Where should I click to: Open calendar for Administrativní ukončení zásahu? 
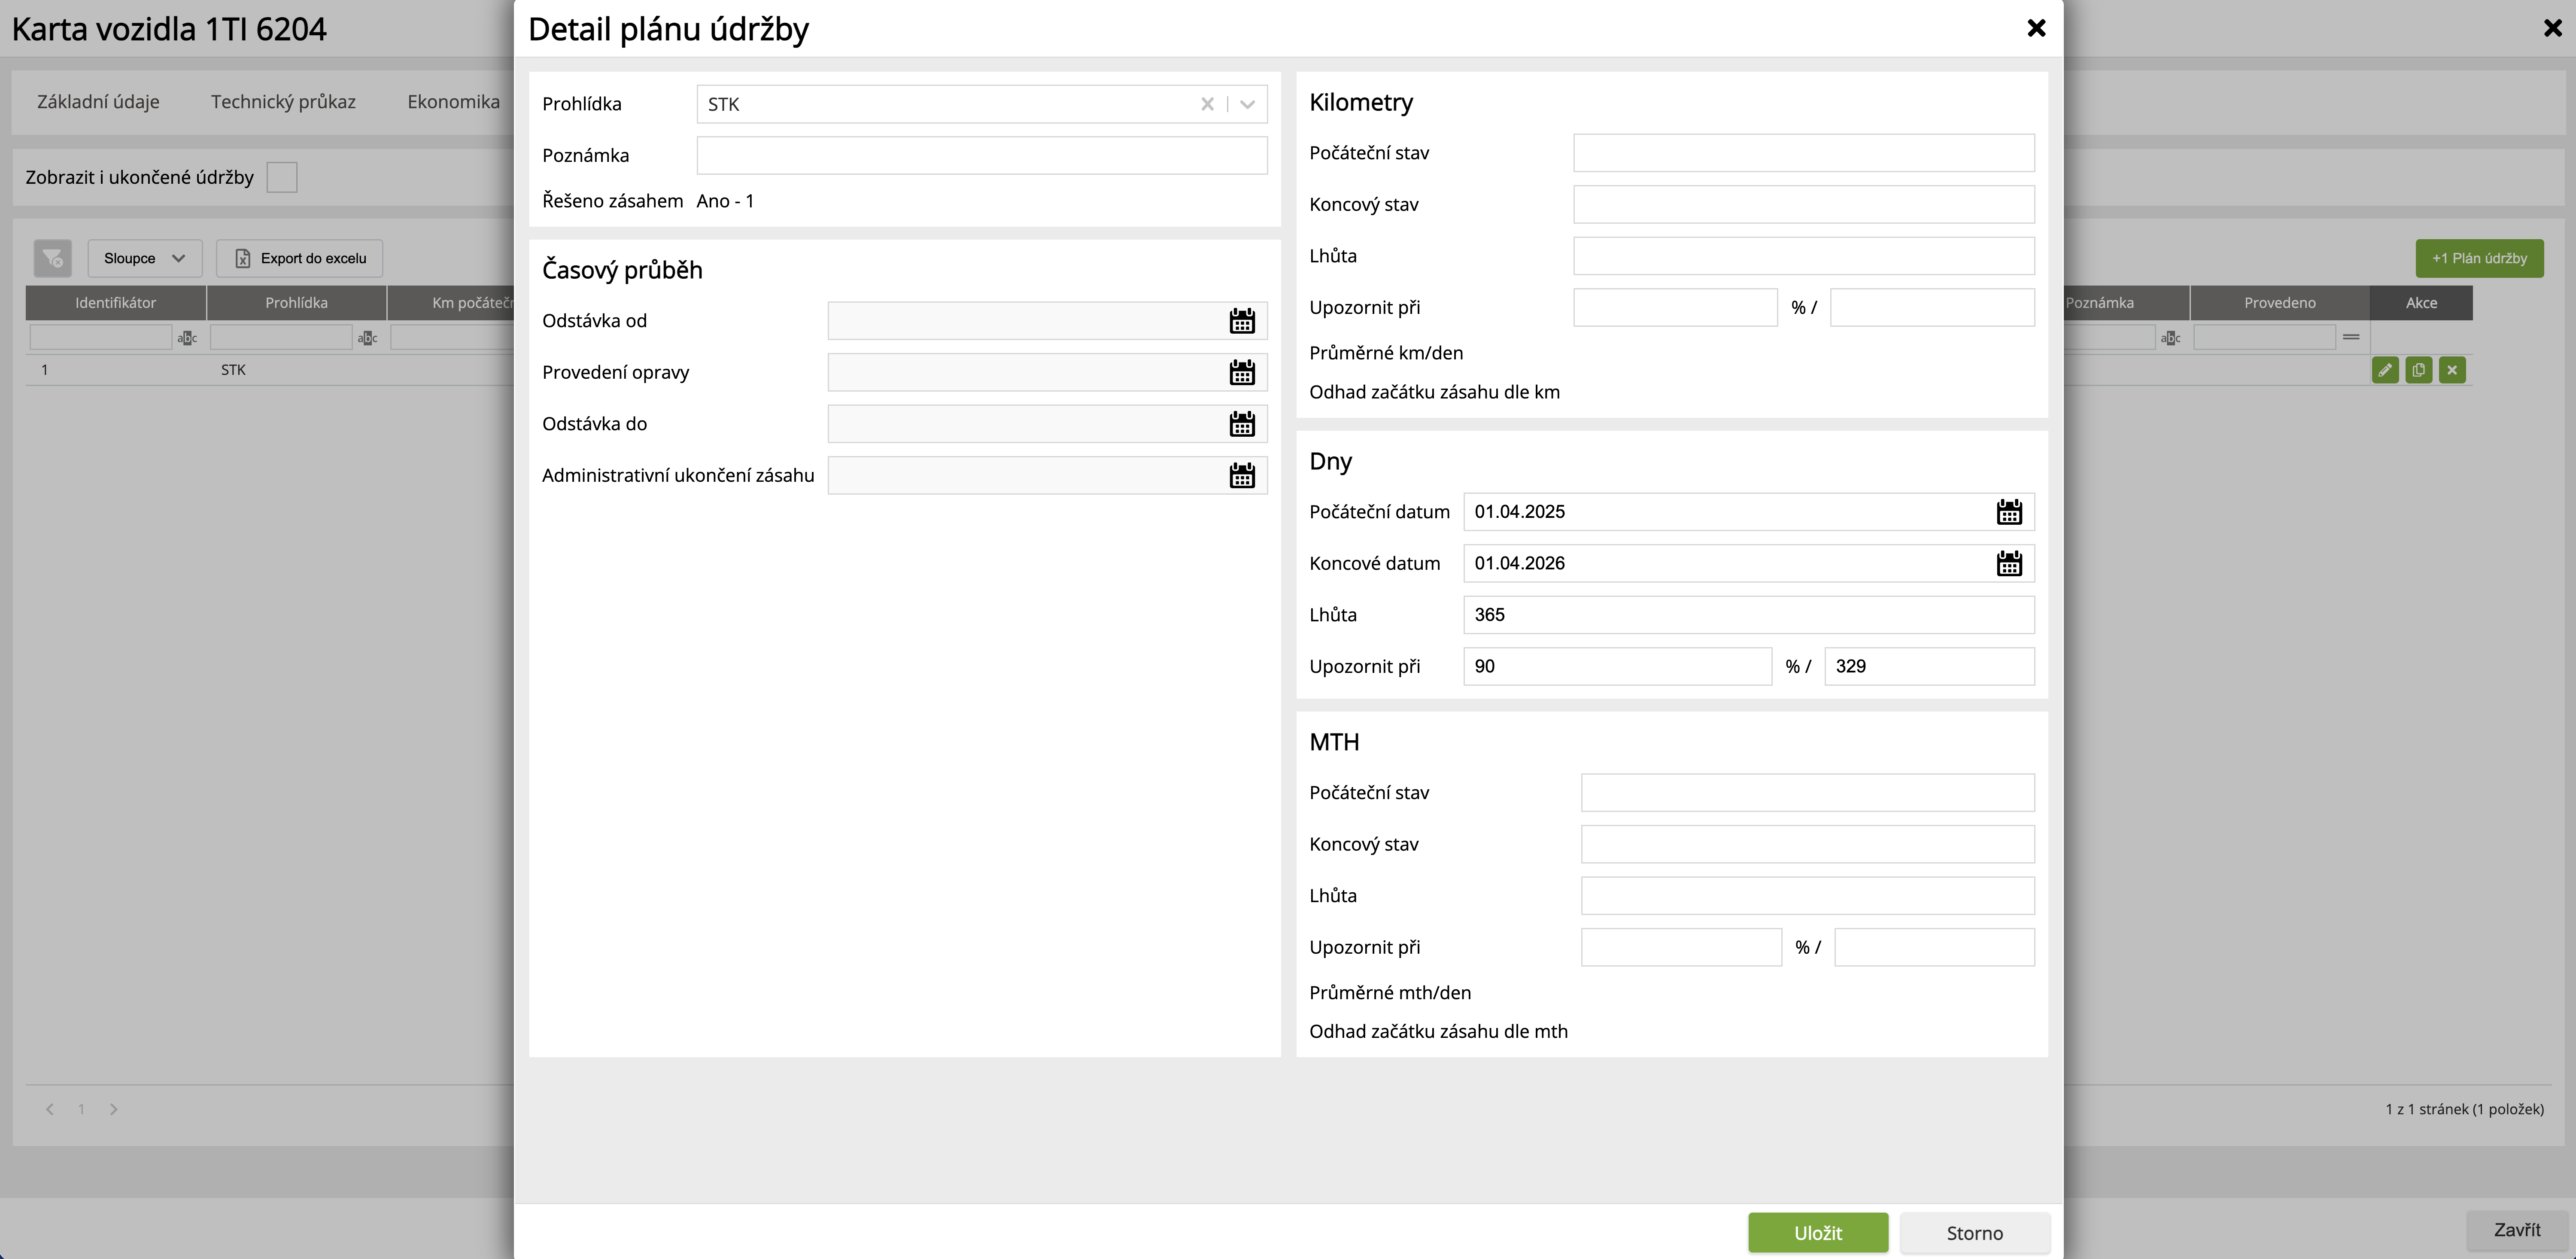coord(1241,476)
